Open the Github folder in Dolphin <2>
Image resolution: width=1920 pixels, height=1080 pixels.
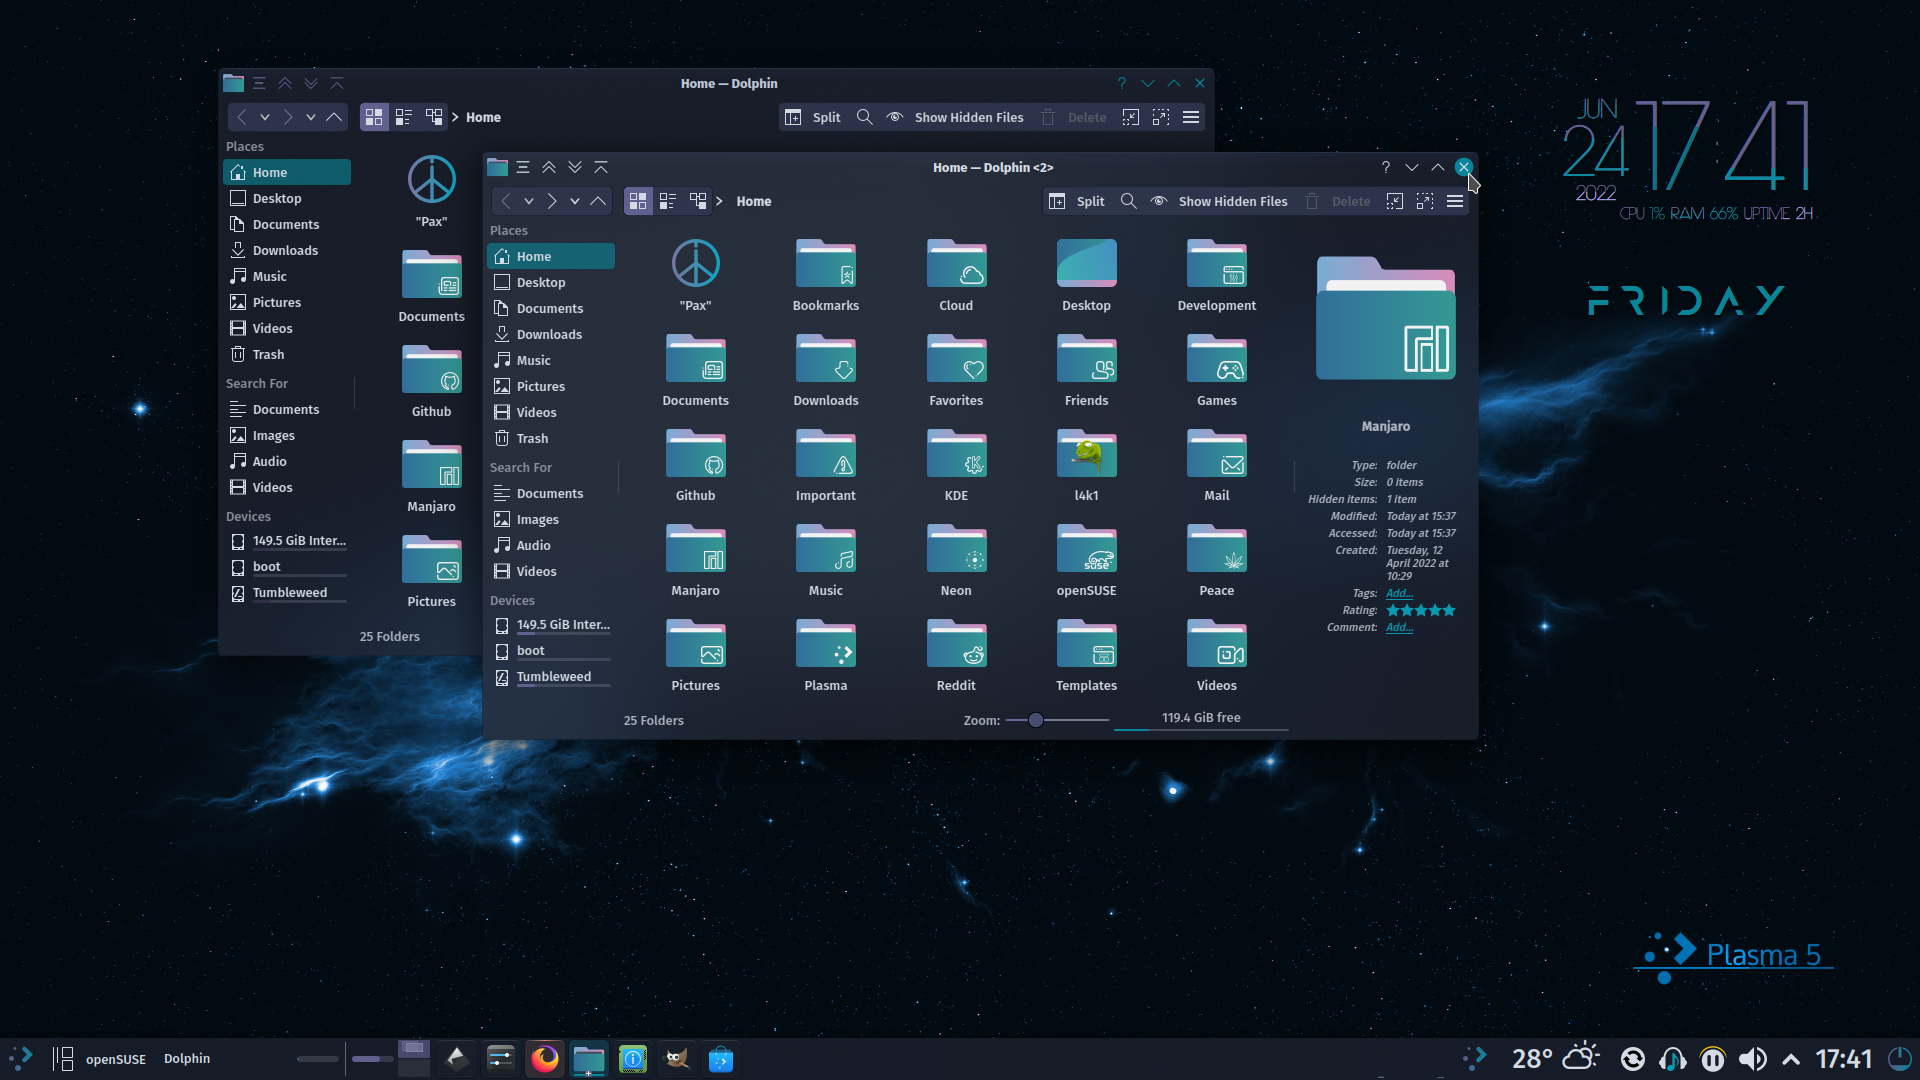(696, 466)
